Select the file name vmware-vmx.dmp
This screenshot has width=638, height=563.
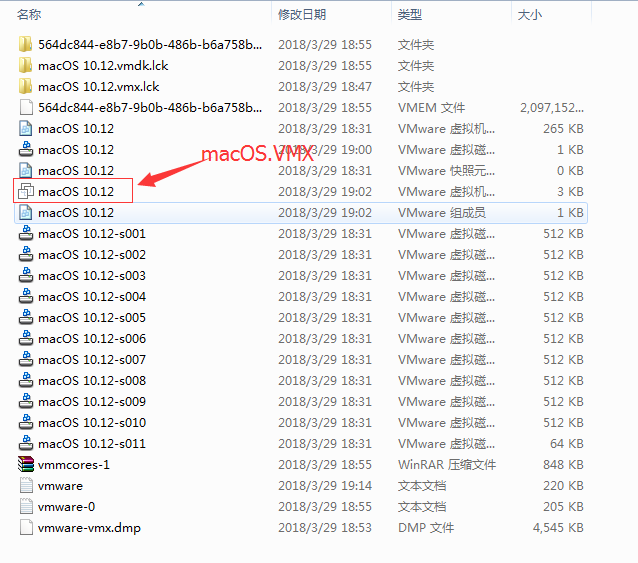[x=89, y=528]
